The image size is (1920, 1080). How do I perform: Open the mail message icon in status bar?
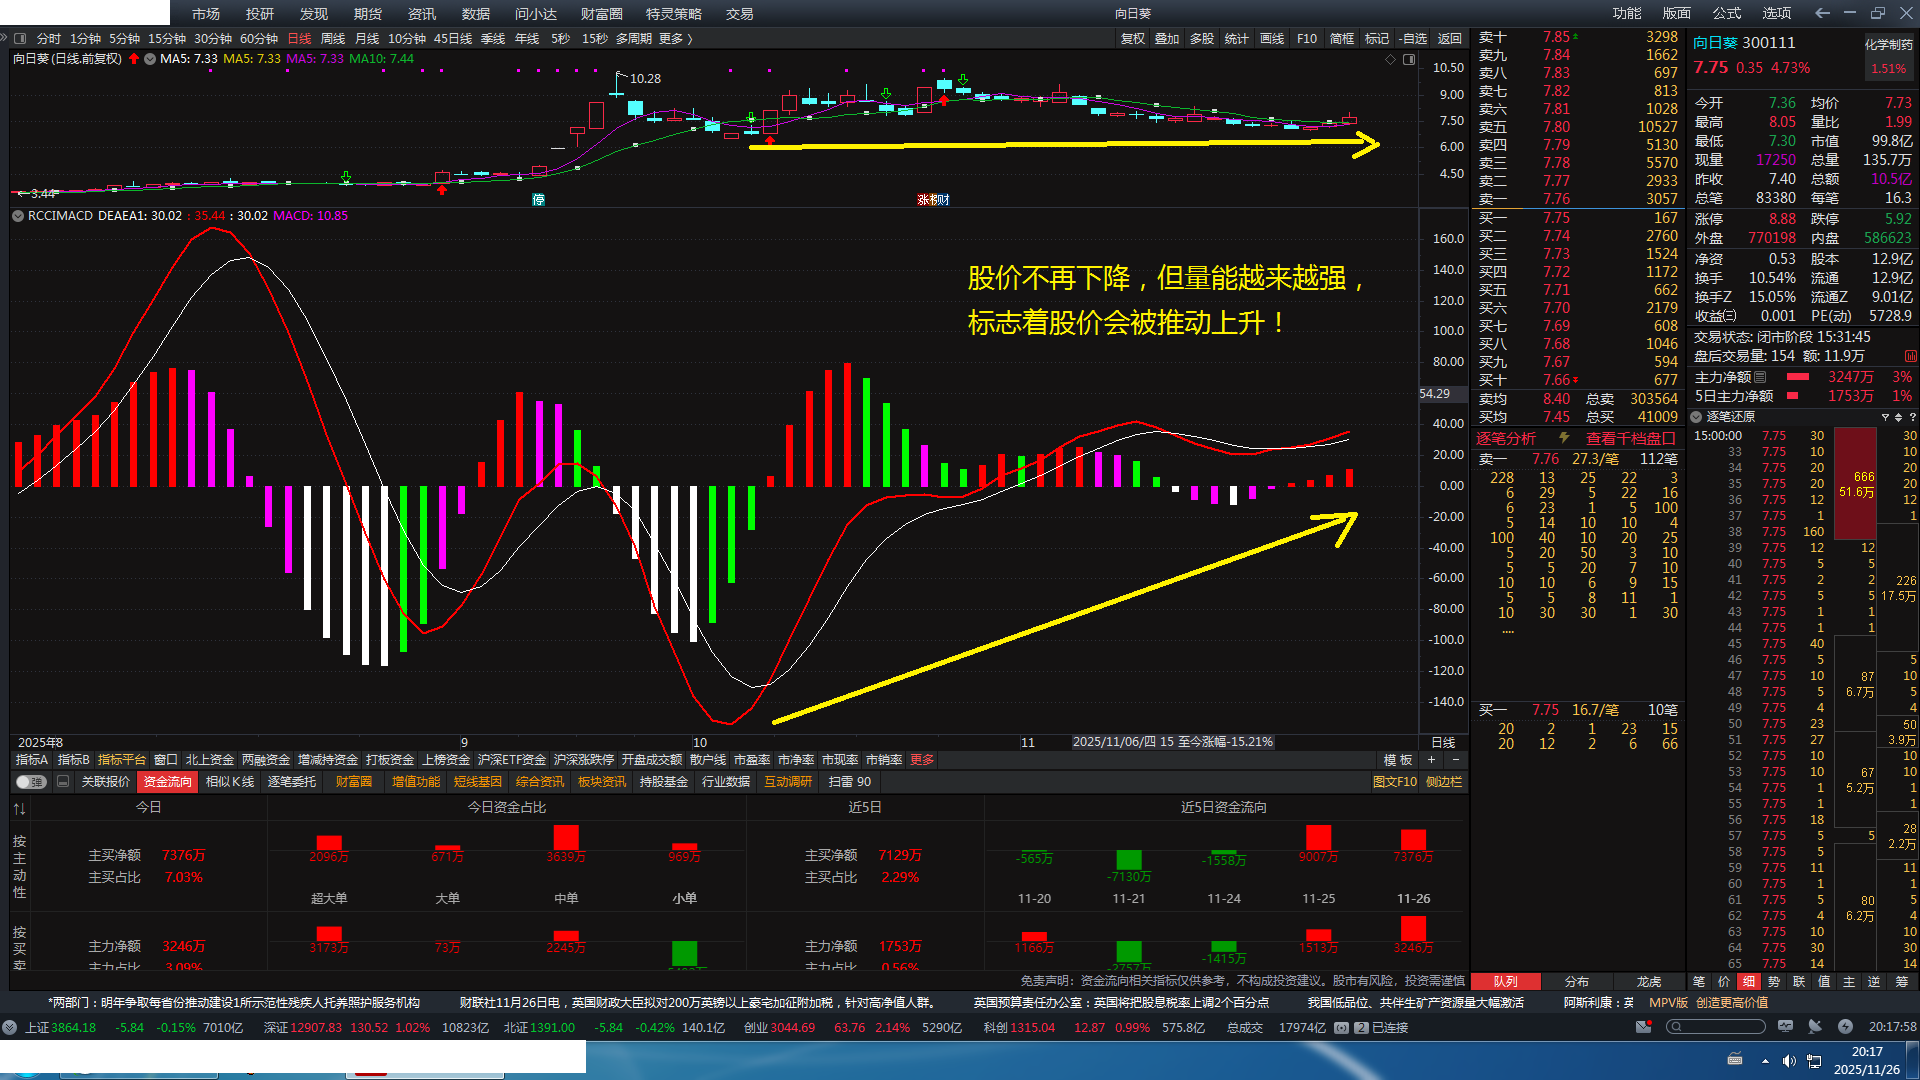point(1643,1027)
